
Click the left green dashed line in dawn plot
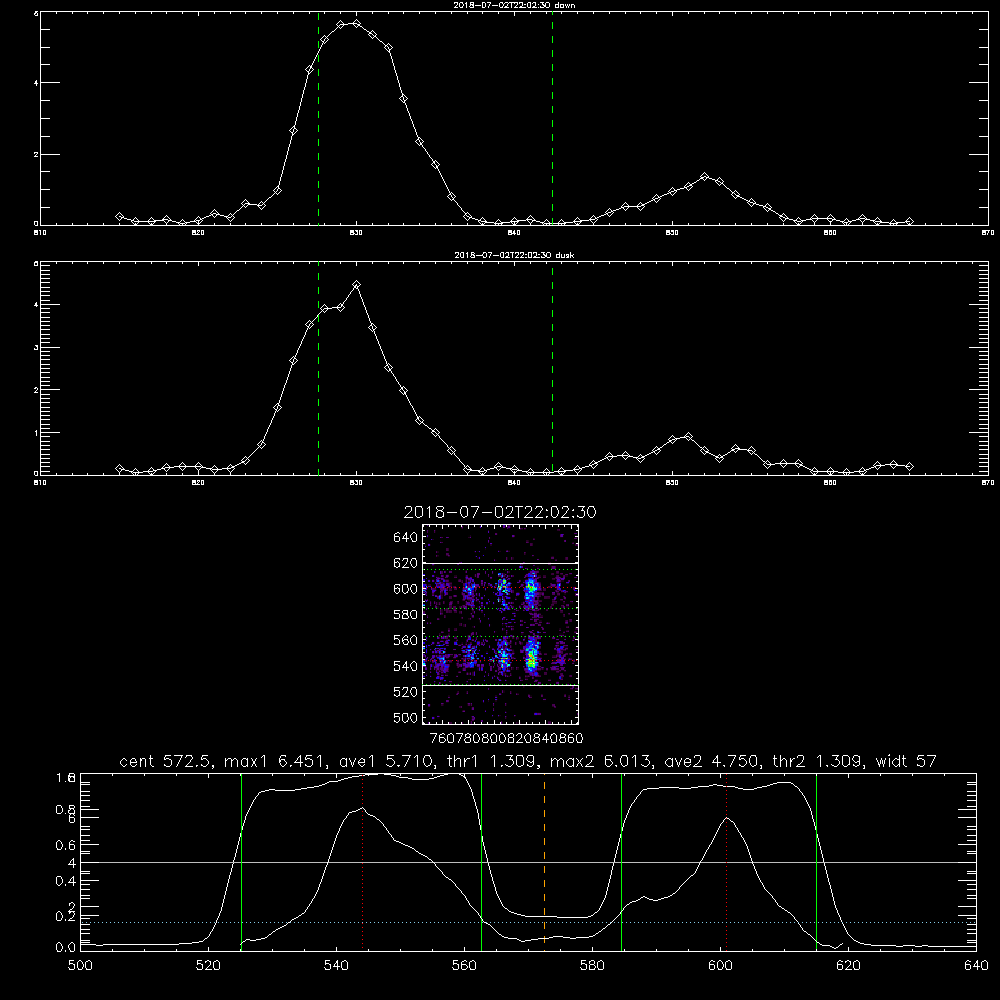(318, 119)
